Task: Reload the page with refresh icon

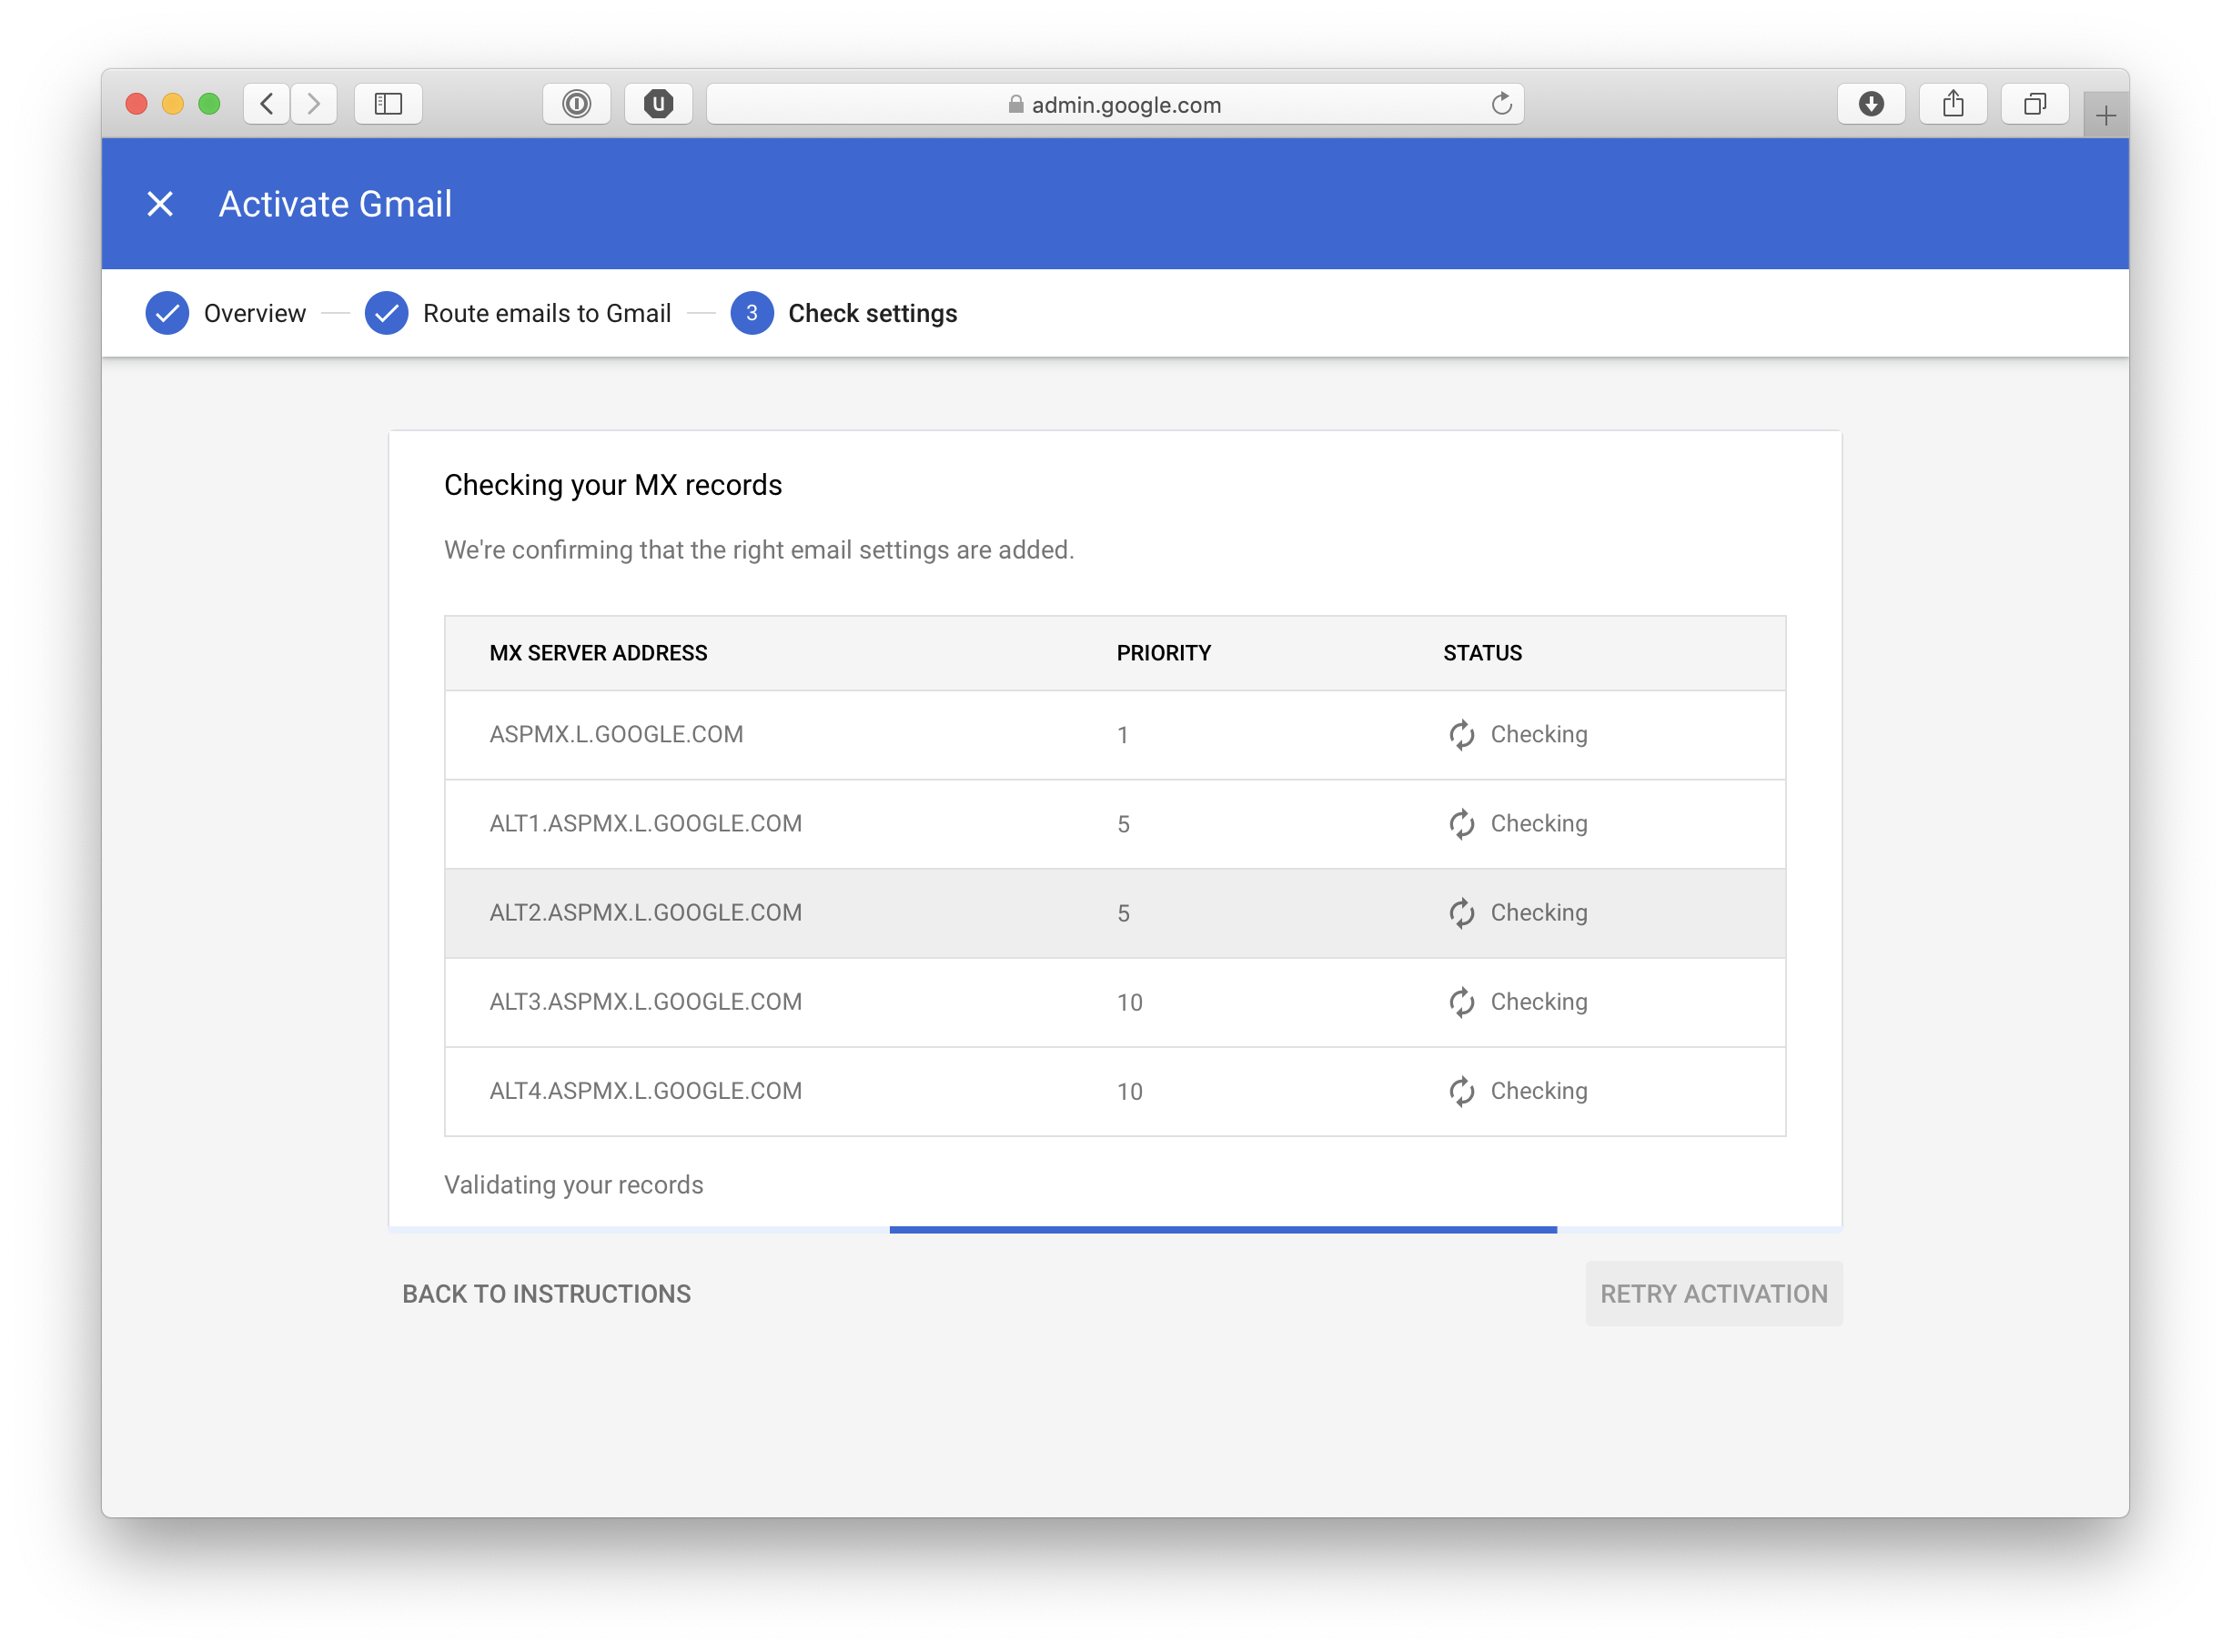Action: point(1501,104)
